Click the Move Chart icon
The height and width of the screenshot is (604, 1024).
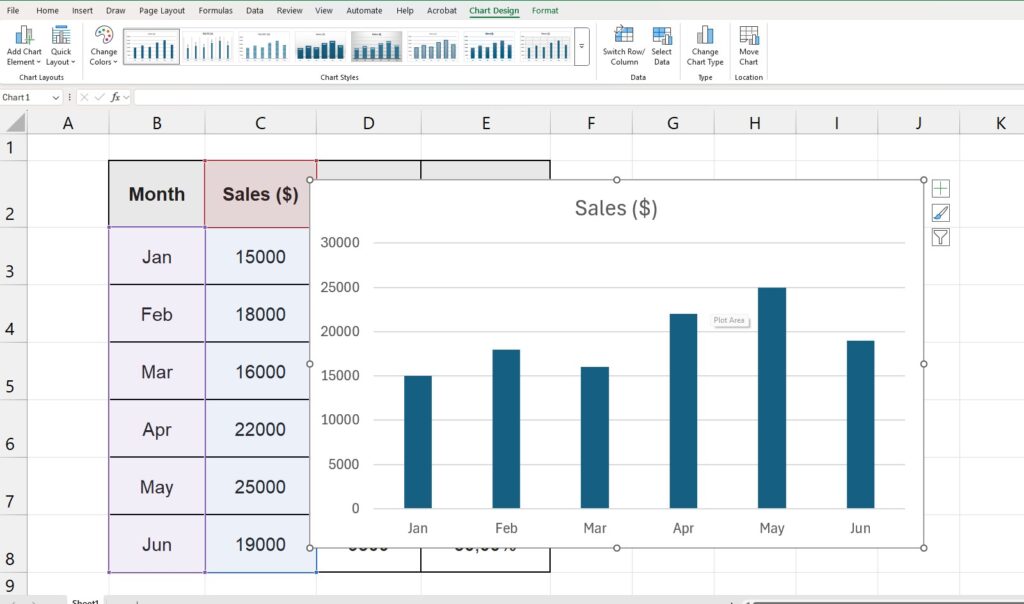click(x=749, y=44)
